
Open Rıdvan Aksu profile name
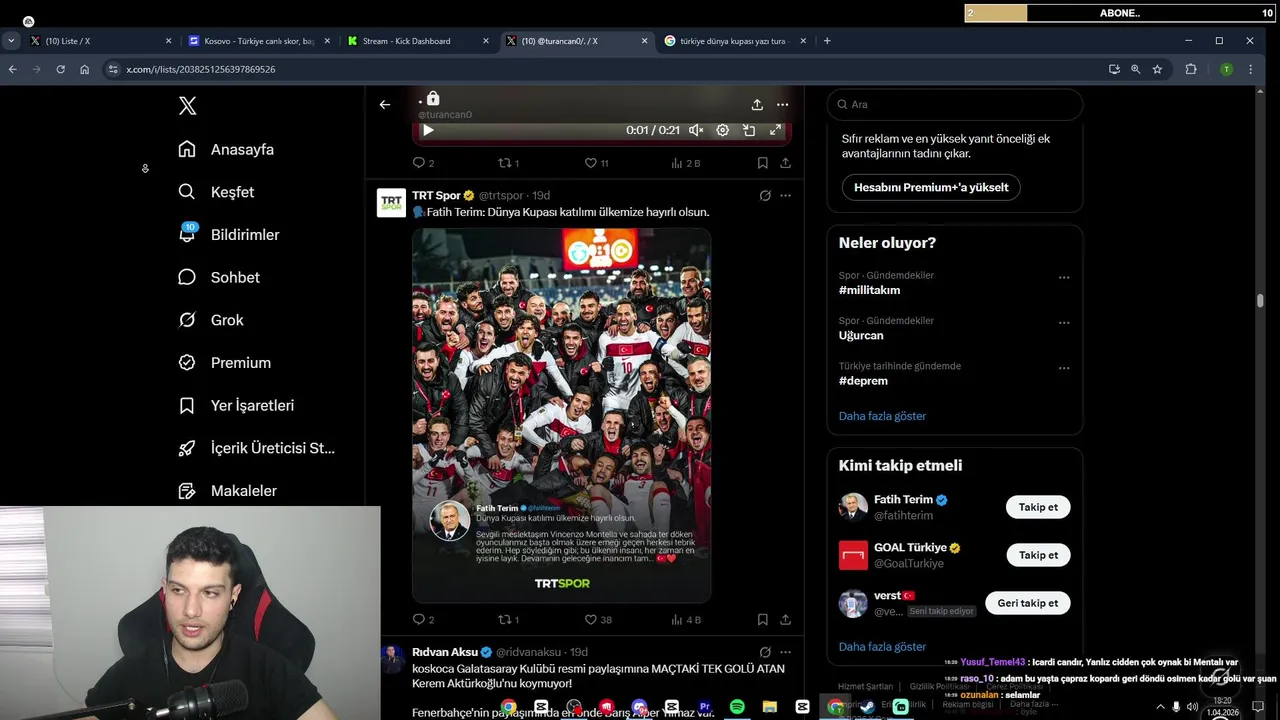pos(445,652)
